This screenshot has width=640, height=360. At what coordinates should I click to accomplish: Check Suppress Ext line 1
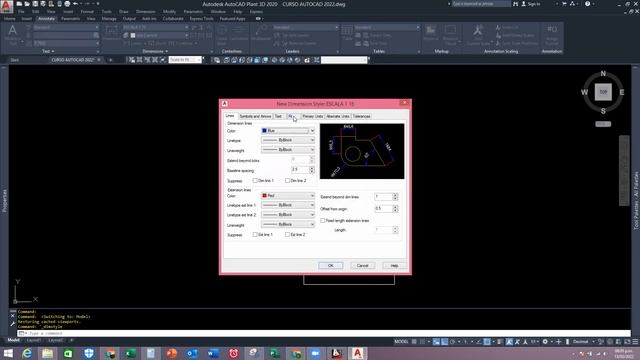click(255, 235)
